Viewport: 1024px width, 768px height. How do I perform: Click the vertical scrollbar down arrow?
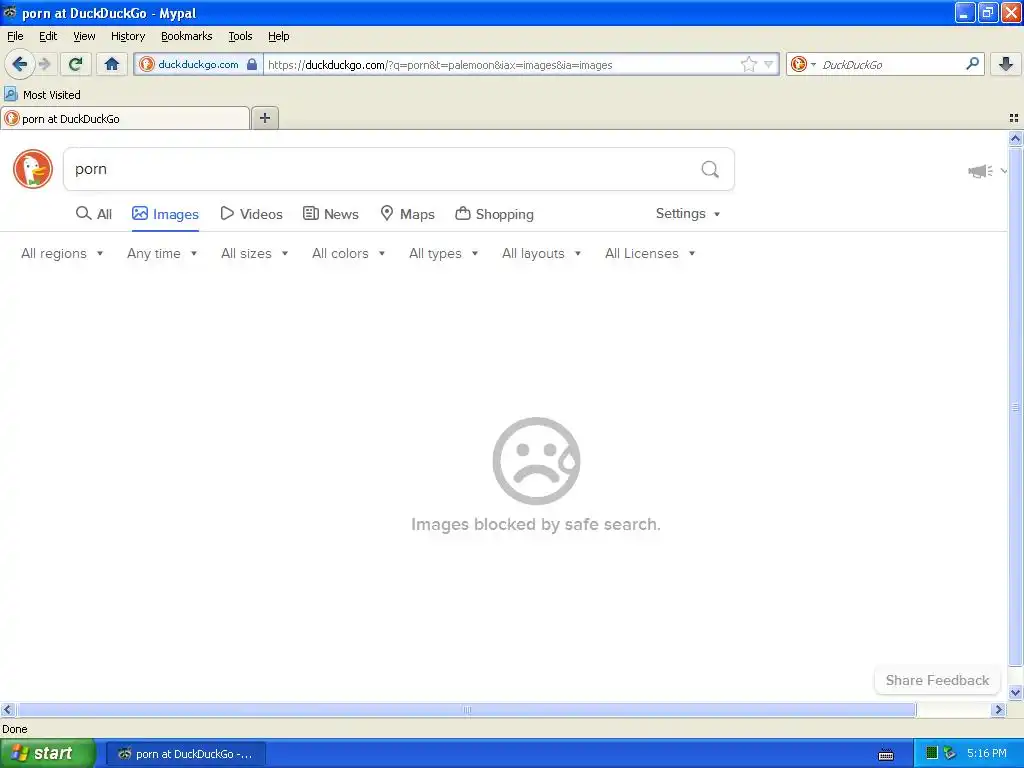(1015, 693)
